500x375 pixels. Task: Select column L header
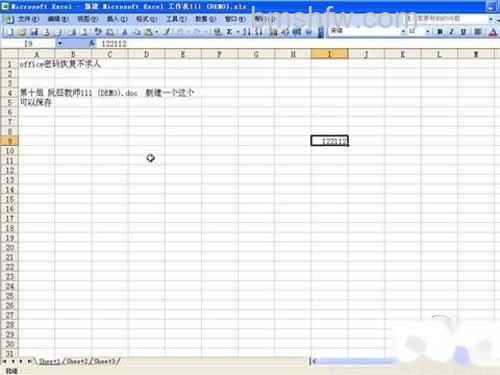pyautogui.click(x=440, y=54)
